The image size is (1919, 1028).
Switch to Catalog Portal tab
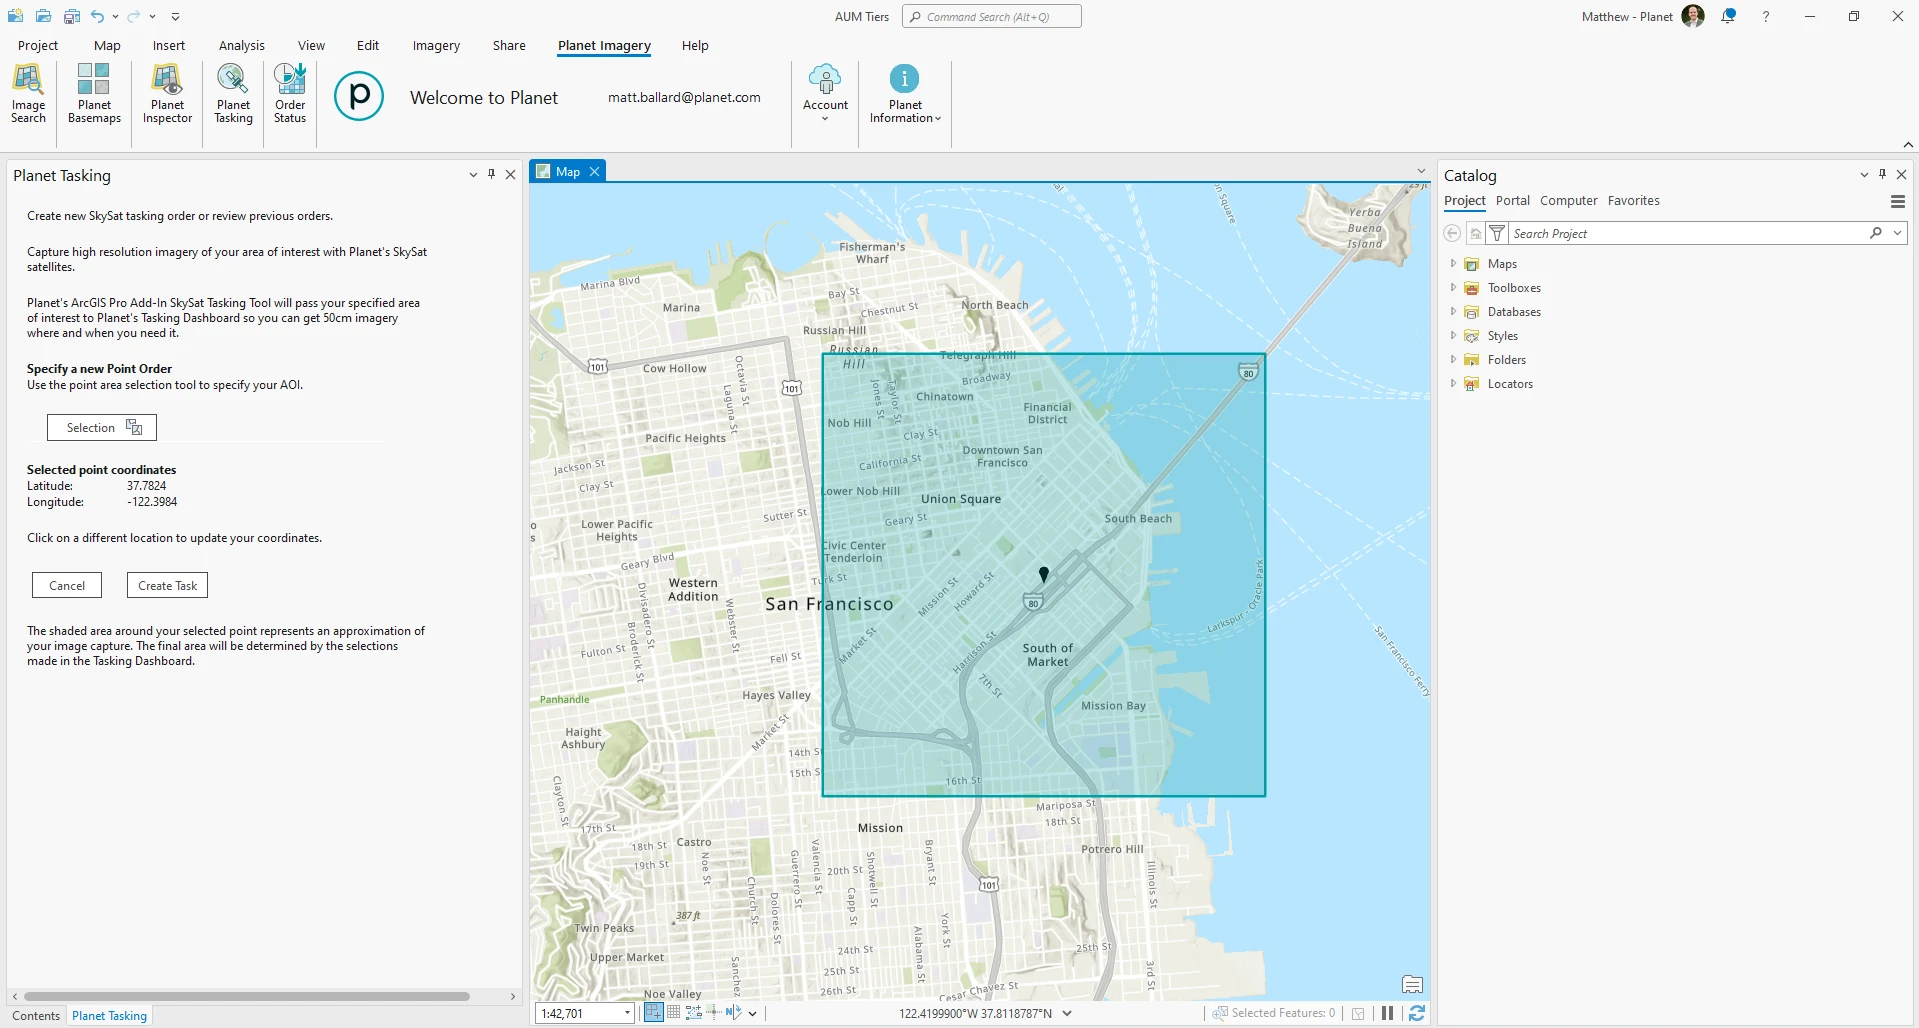1513,200
